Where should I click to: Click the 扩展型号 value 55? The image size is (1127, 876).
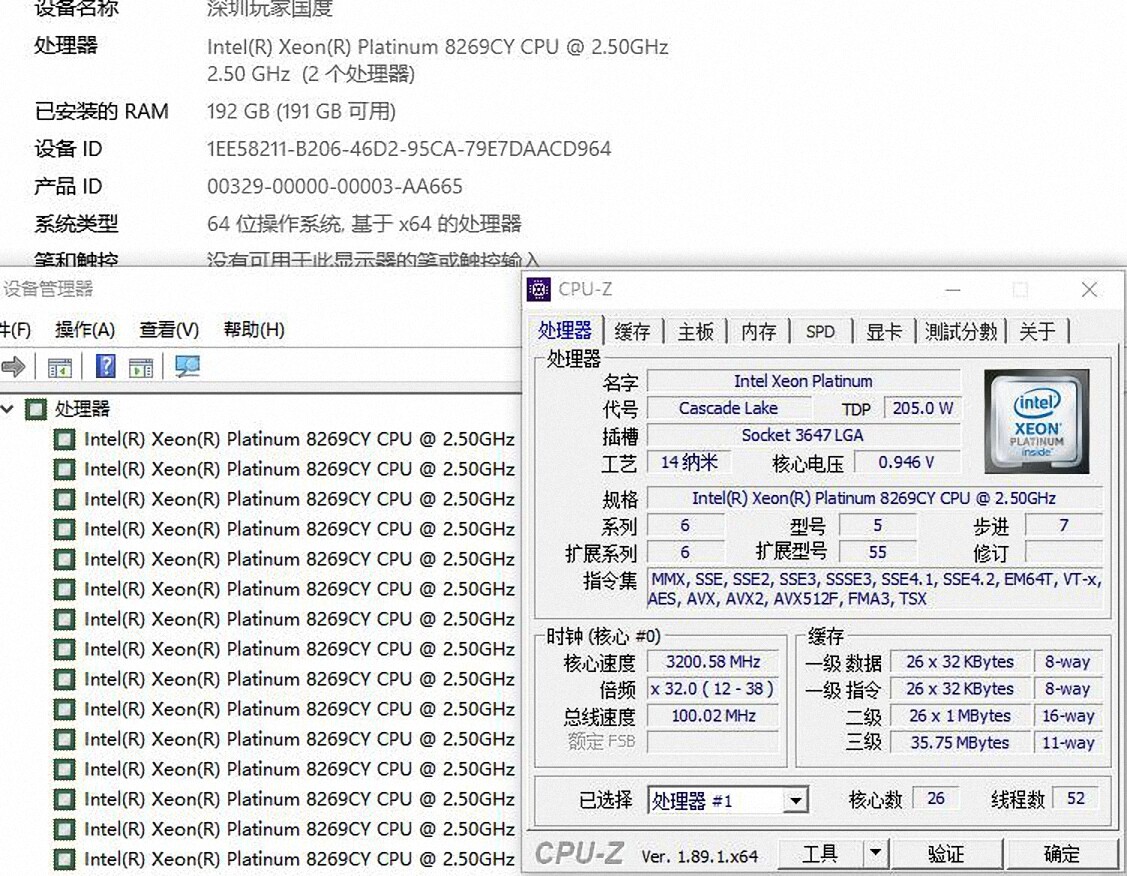878,552
